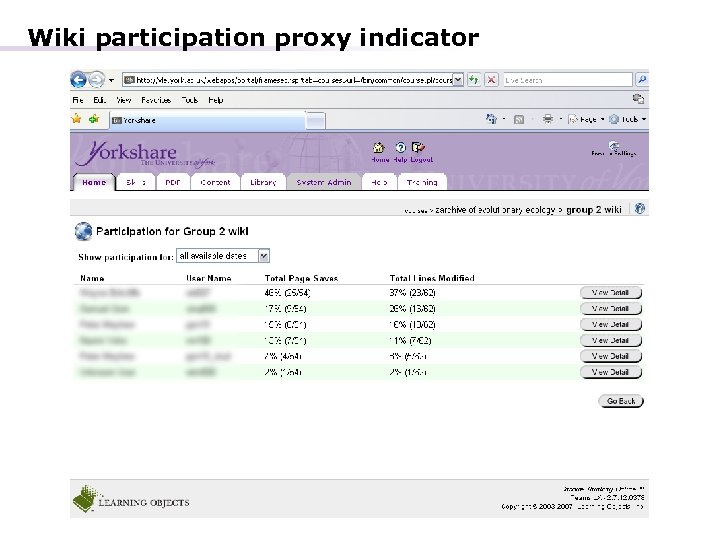Click the group 2 wiki breadcrumb link
This screenshot has height=540, width=720.
click(x=594, y=210)
